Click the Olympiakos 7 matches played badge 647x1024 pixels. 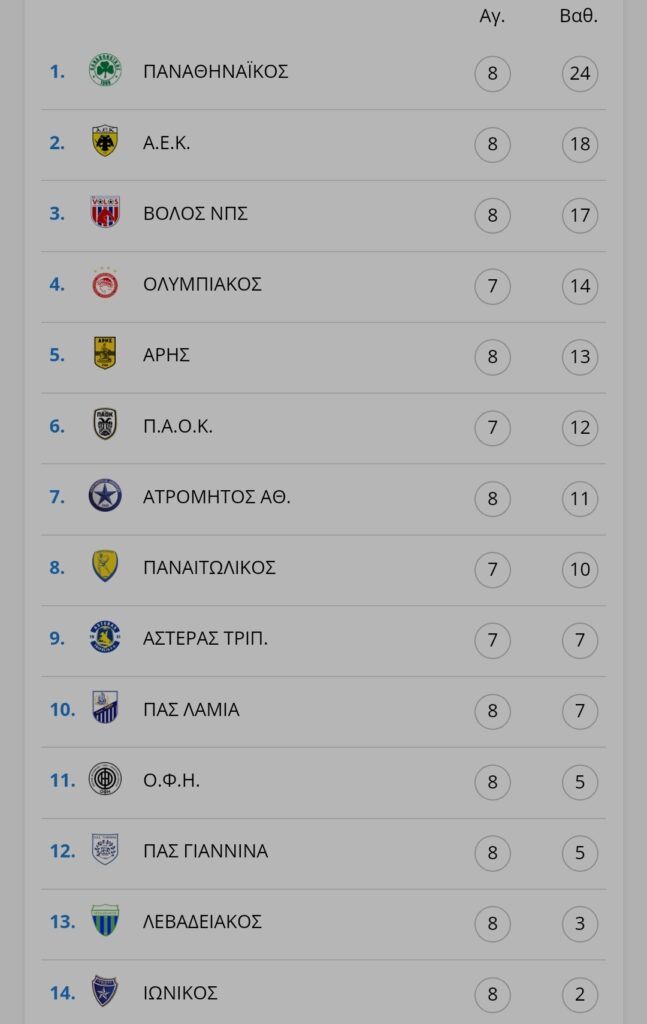tap(492, 286)
